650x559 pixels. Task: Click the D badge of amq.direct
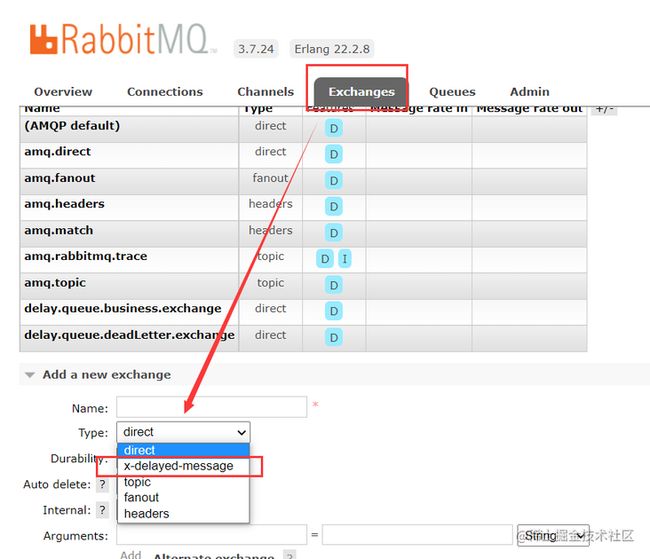click(x=334, y=154)
